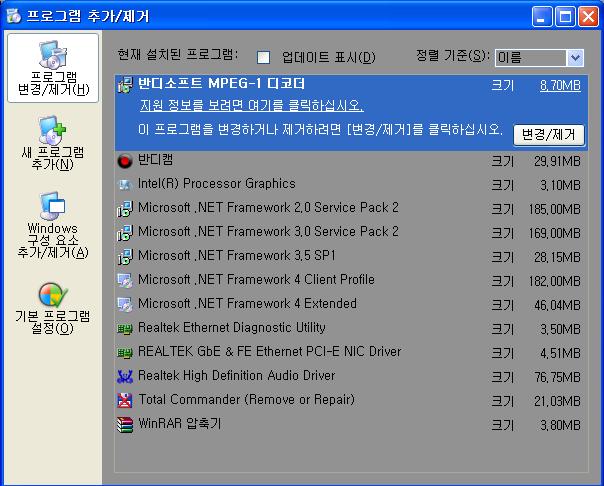Click REALTEK GbE & FE NIC Driver icon
604x486 pixels.
click(x=125, y=353)
